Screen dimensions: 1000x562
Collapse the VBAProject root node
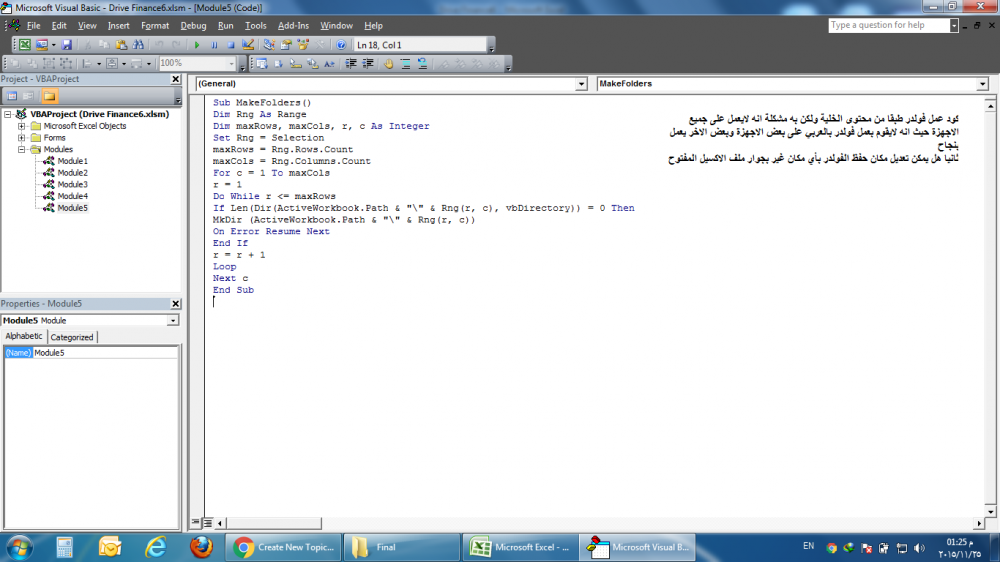[8, 114]
